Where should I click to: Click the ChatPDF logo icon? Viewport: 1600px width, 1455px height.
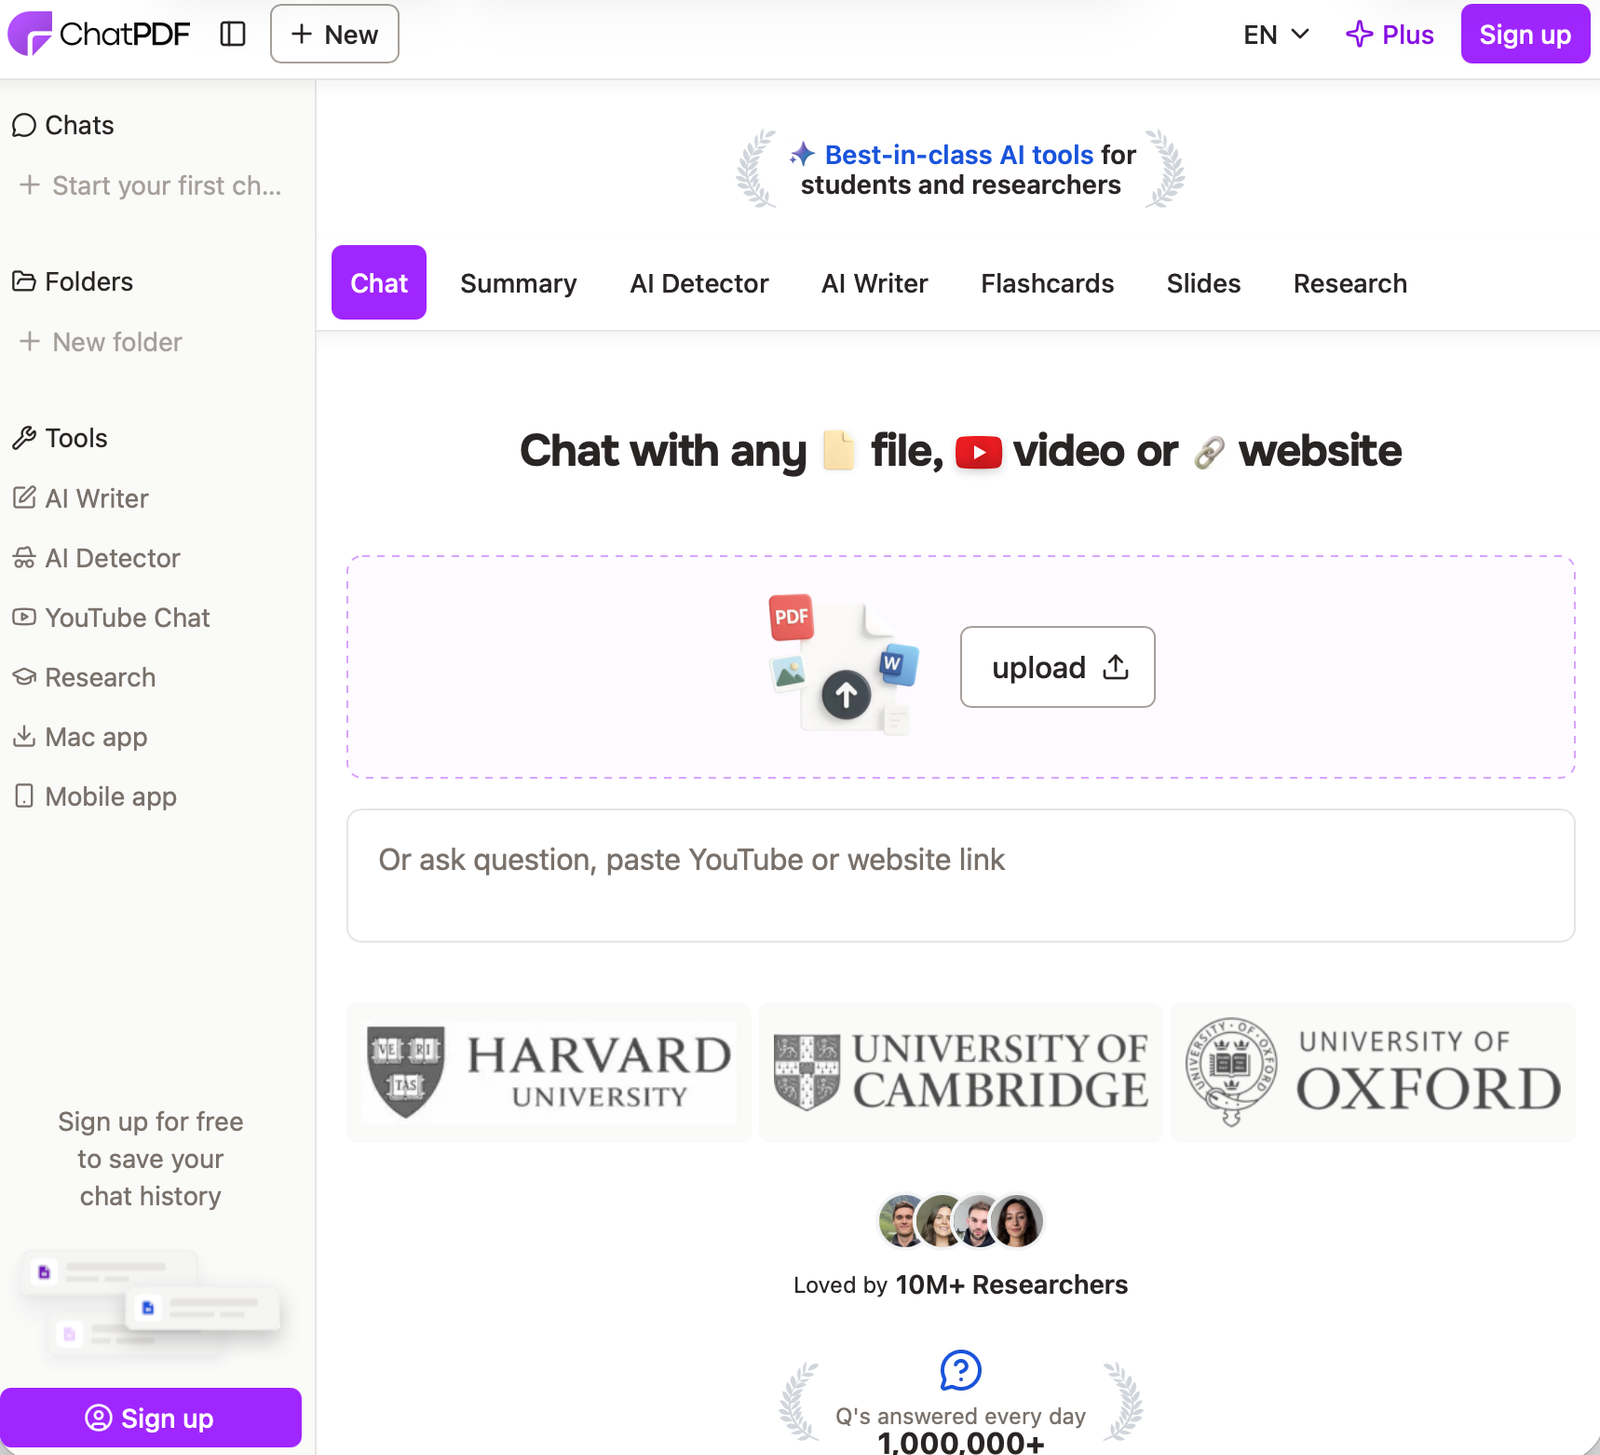30,34
